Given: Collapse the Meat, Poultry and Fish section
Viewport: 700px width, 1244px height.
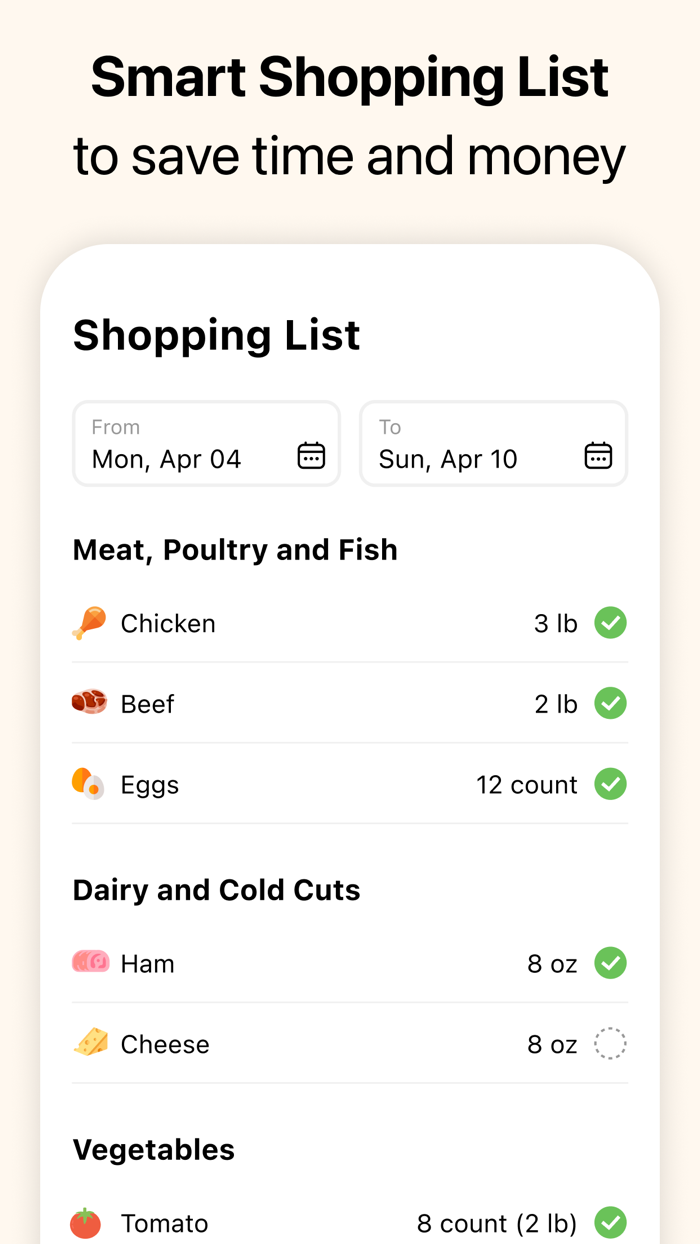Looking at the screenshot, I should tap(234, 550).
